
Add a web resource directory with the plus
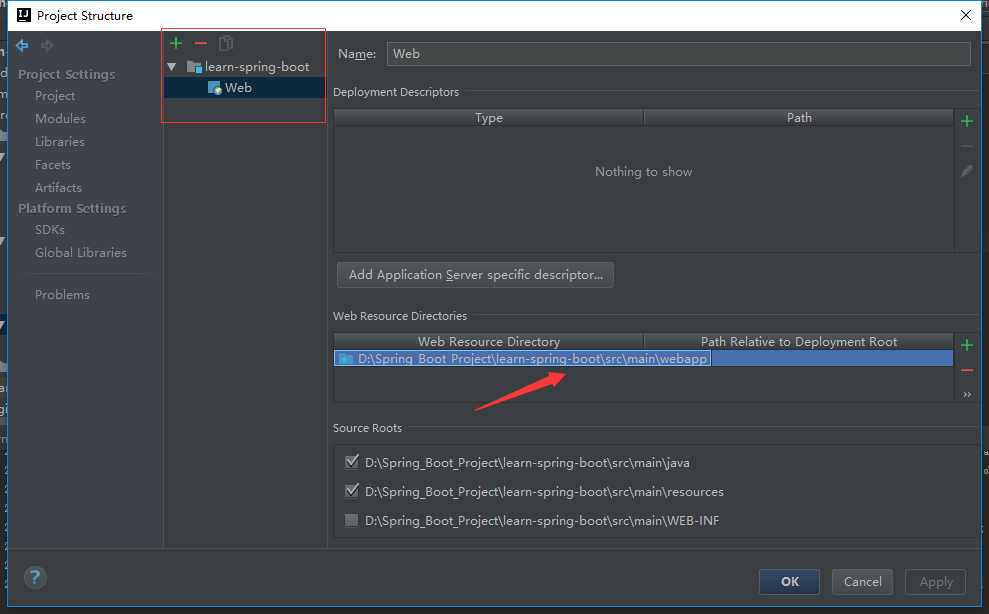(x=967, y=345)
